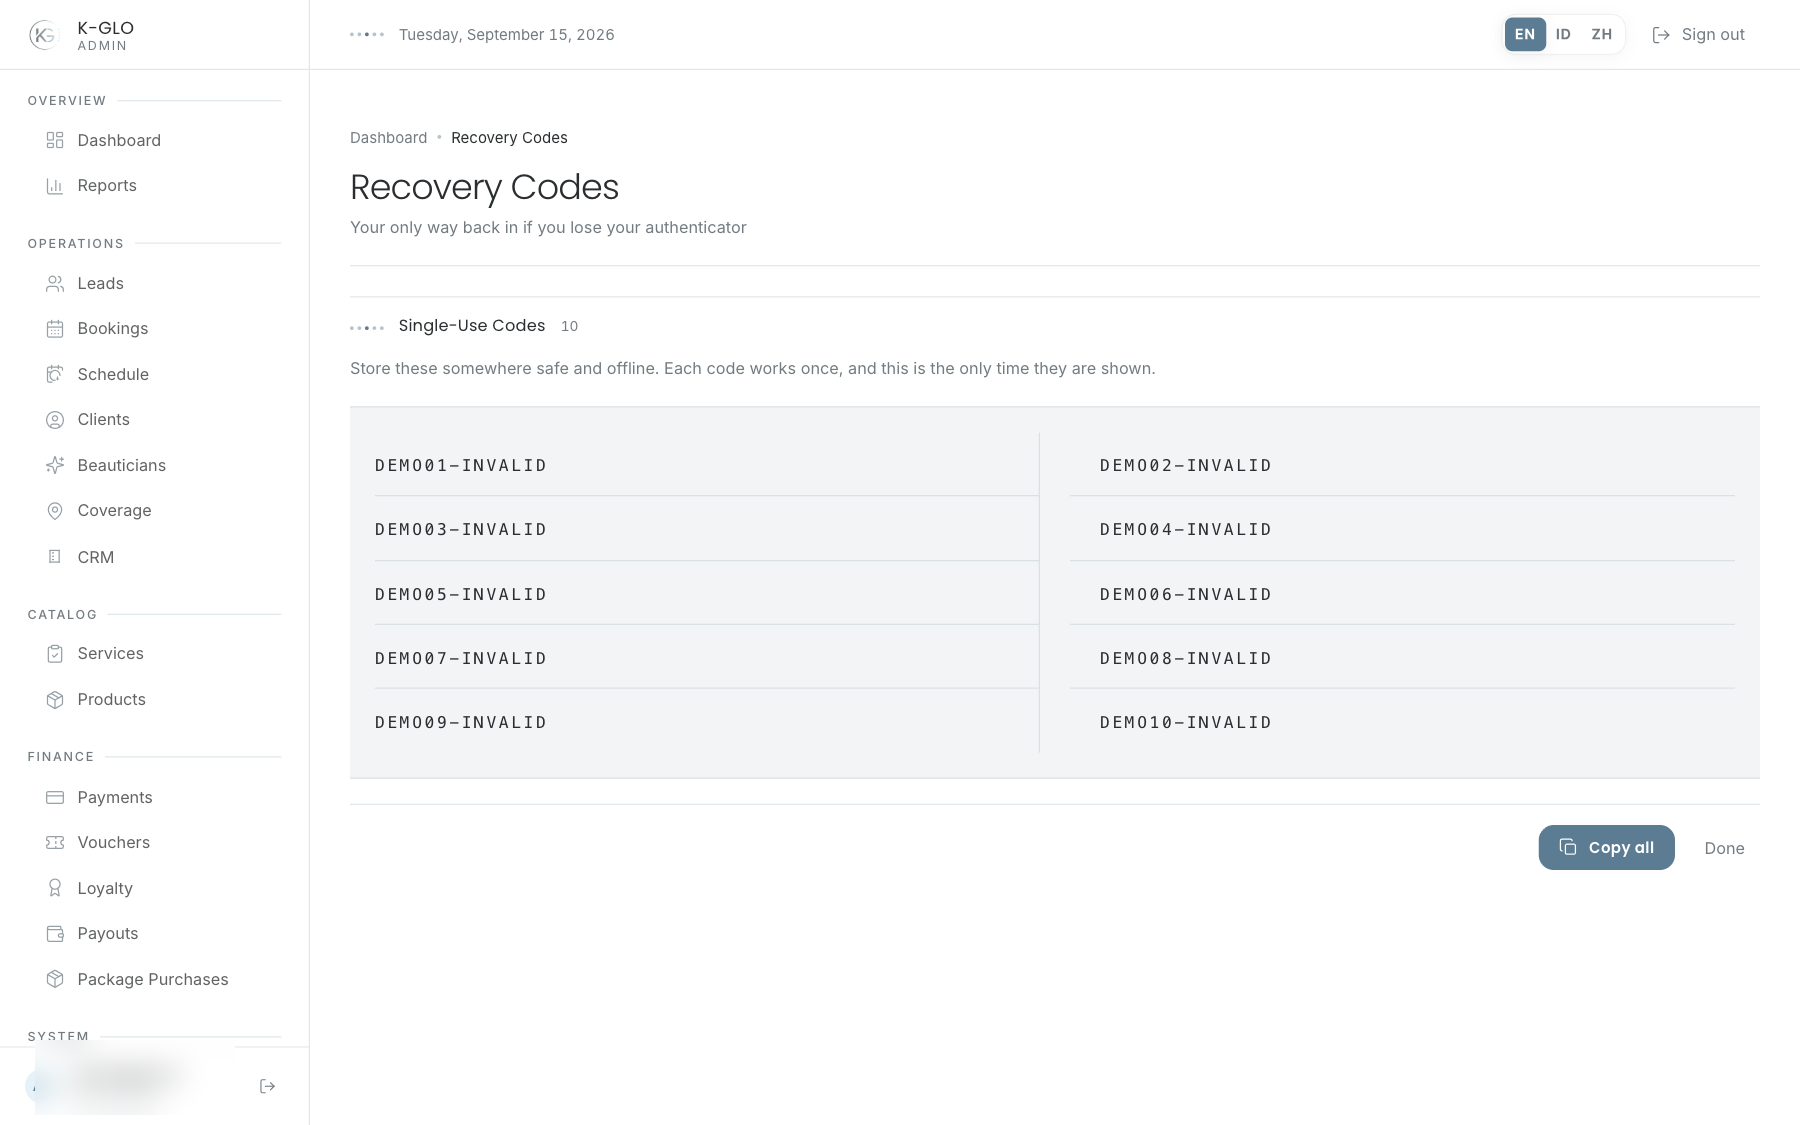Open Bookings section
The width and height of the screenshot is (1800, 1125).
(x=154, y=329)
